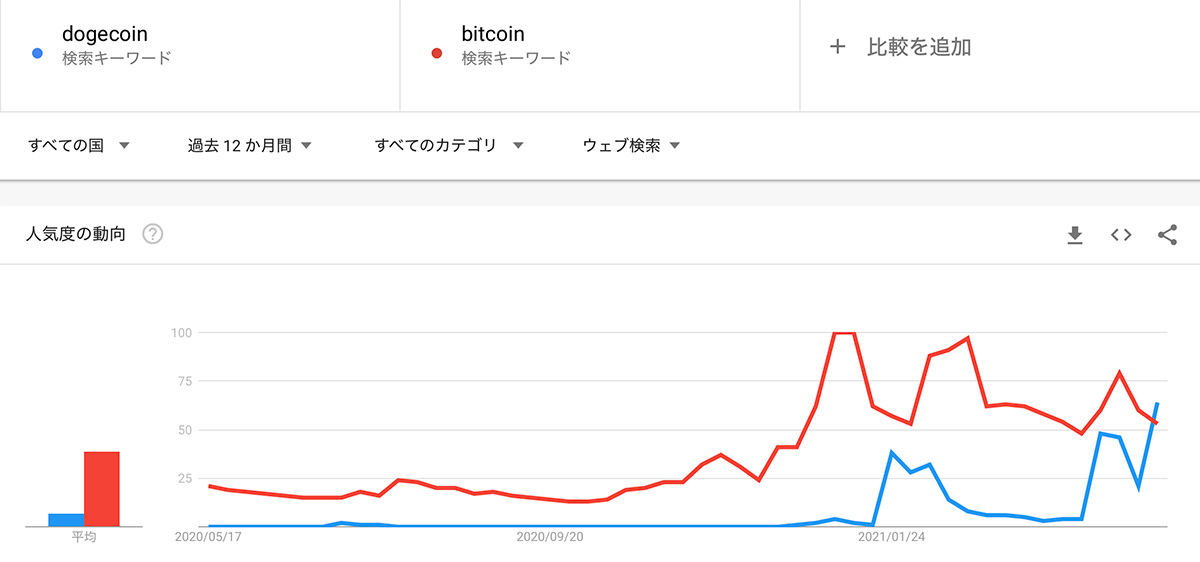Download the interest over time chart data
Viewport: 1200px width, 562px height.
[1075, 235]
